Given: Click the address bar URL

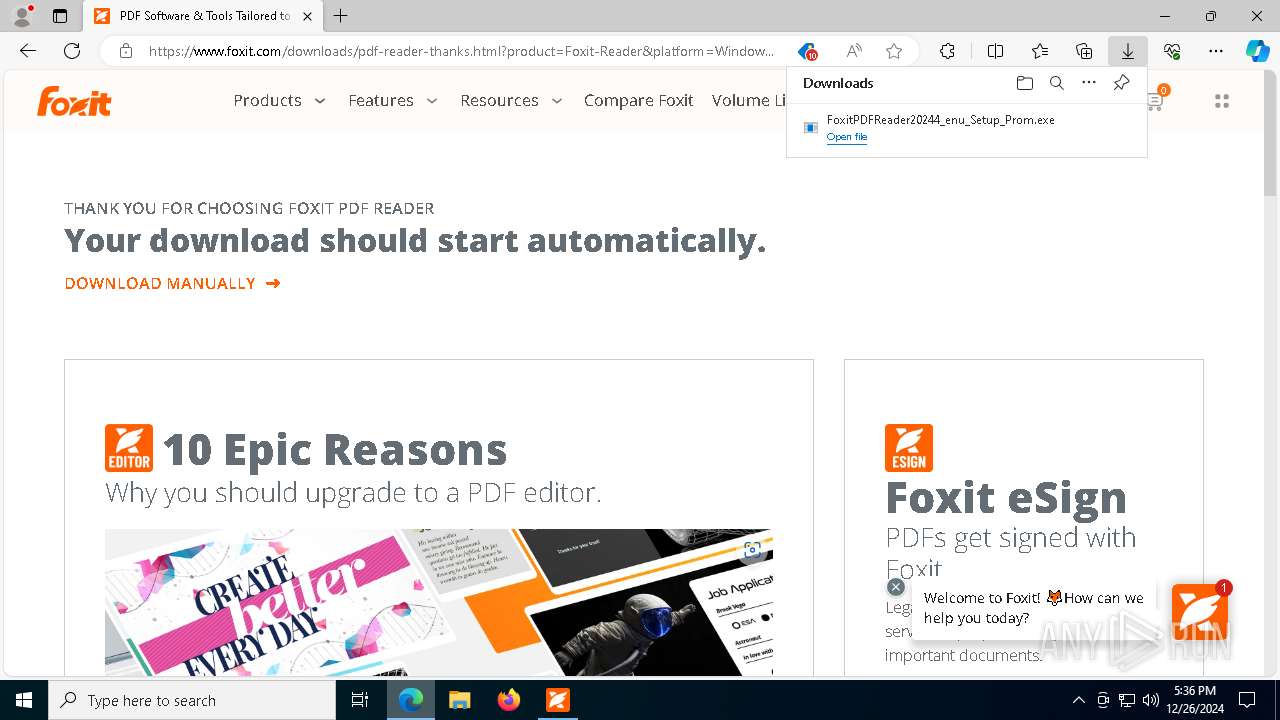Looking at the screenshot, I should coord(461,51).
